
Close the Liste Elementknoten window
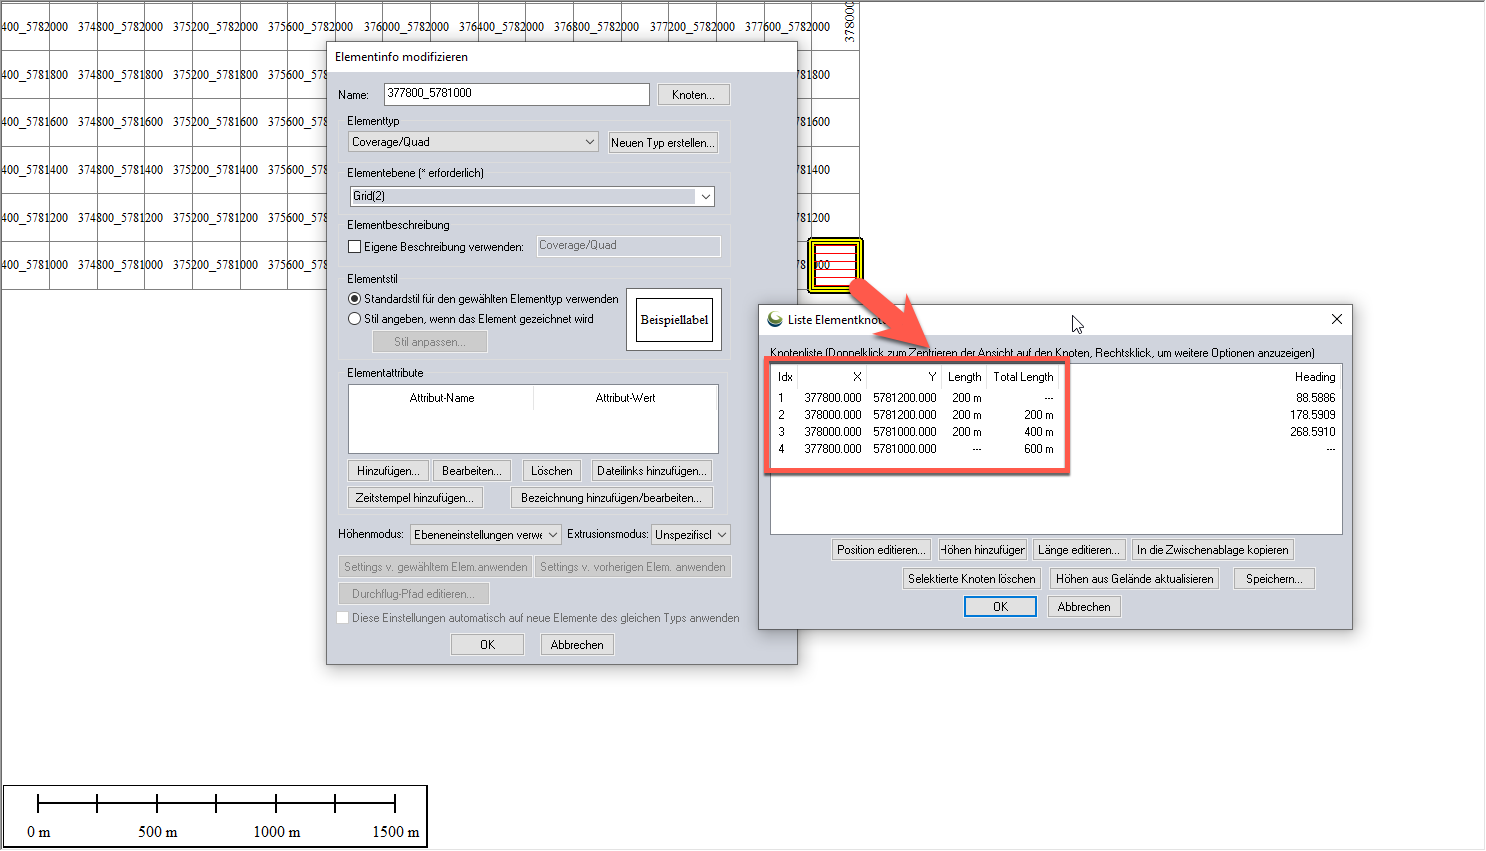1337,319
